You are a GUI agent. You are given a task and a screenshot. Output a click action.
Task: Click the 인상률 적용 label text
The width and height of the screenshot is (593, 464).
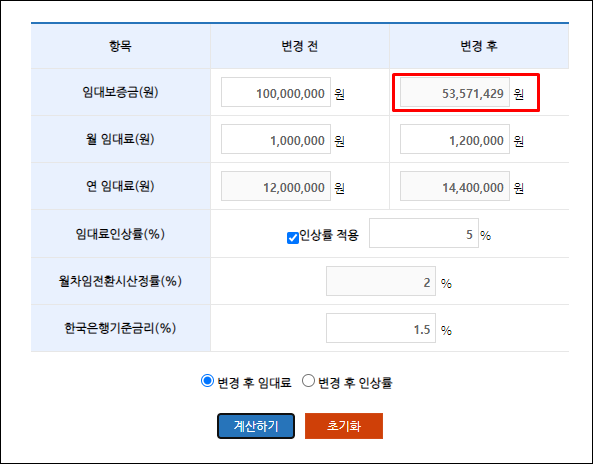click(329, 235)
